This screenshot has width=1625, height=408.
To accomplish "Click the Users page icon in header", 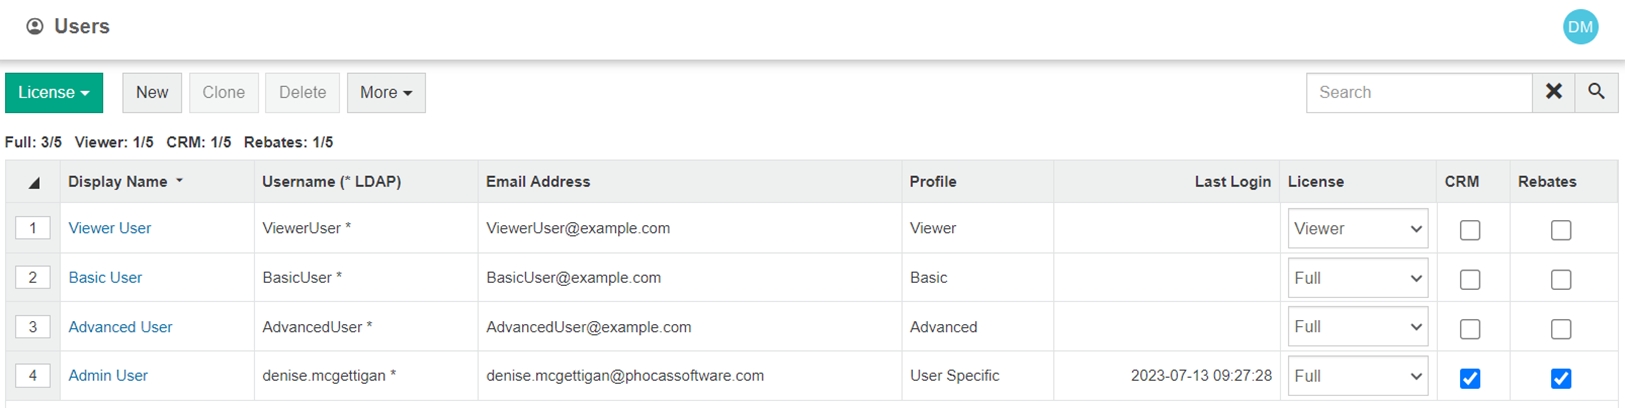I will [x=35, y=27].
